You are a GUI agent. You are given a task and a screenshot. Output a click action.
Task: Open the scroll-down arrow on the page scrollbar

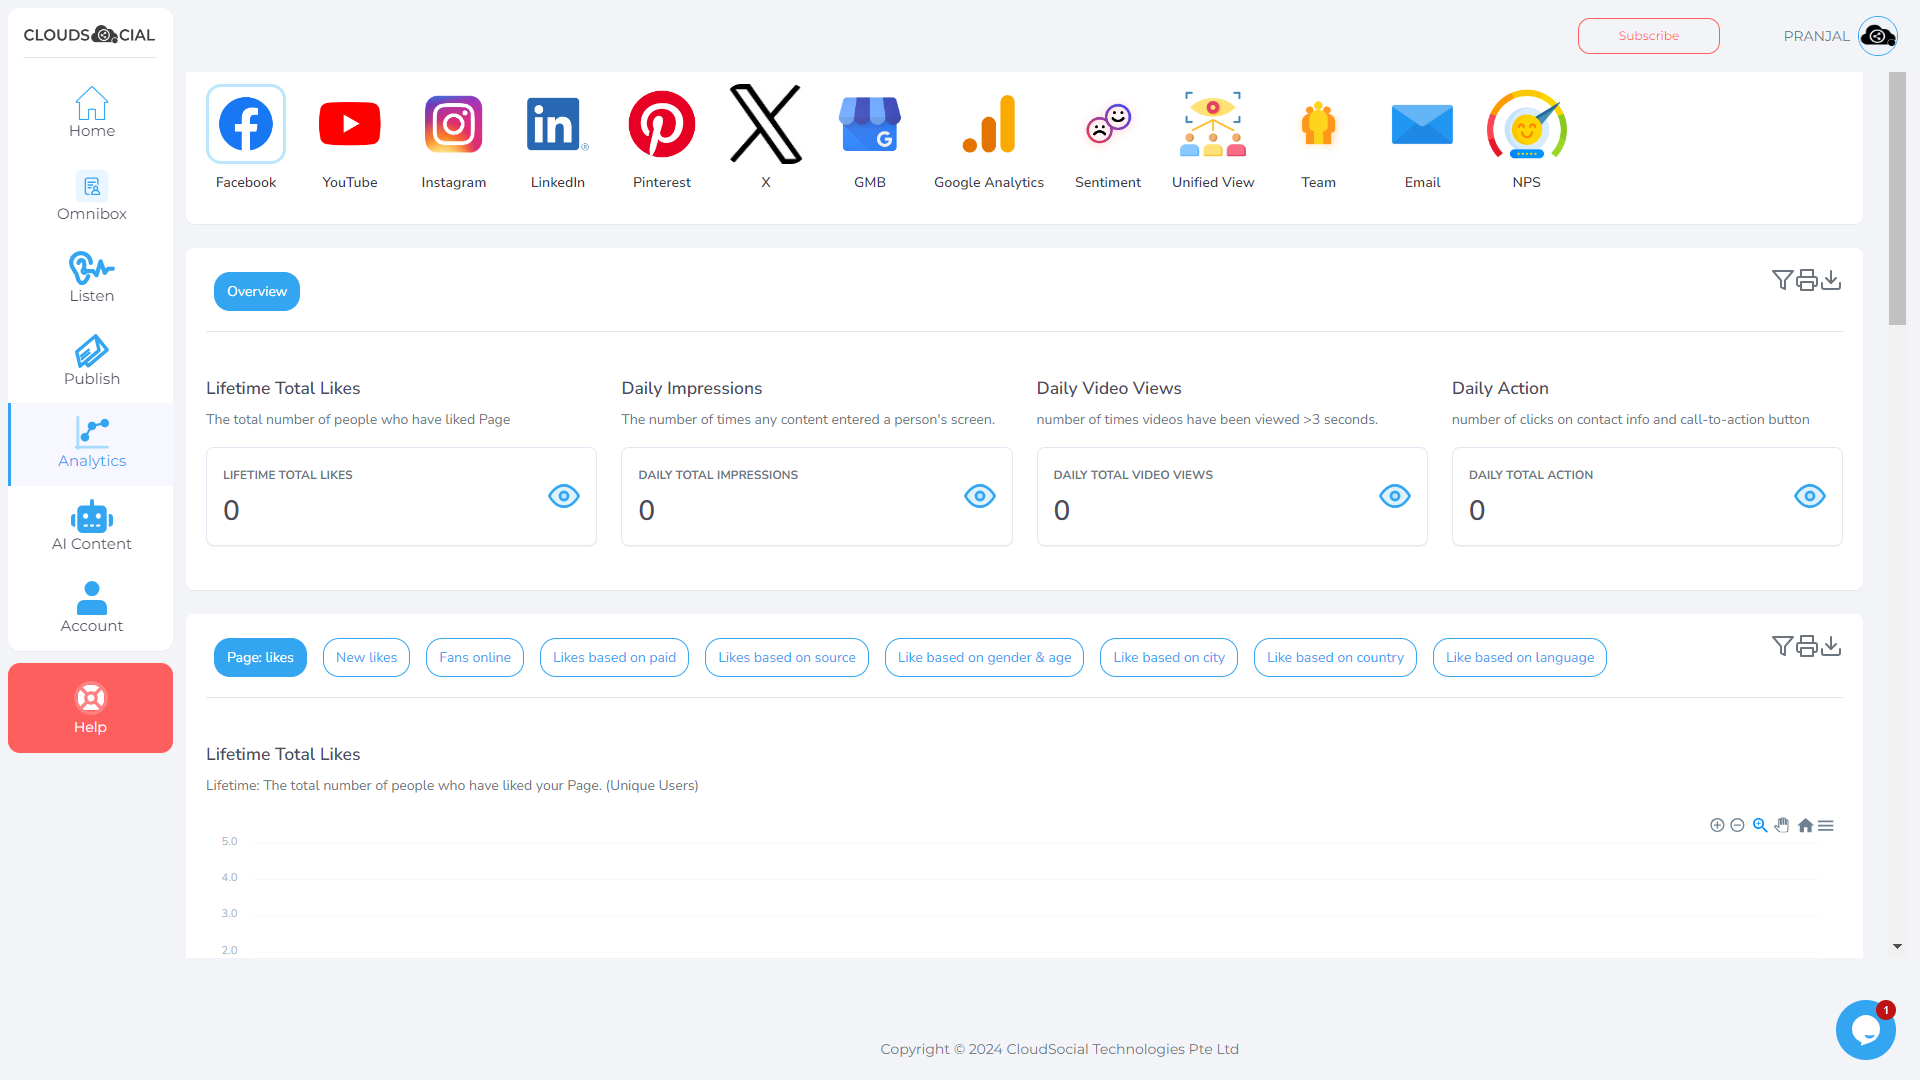(1897, 946)
